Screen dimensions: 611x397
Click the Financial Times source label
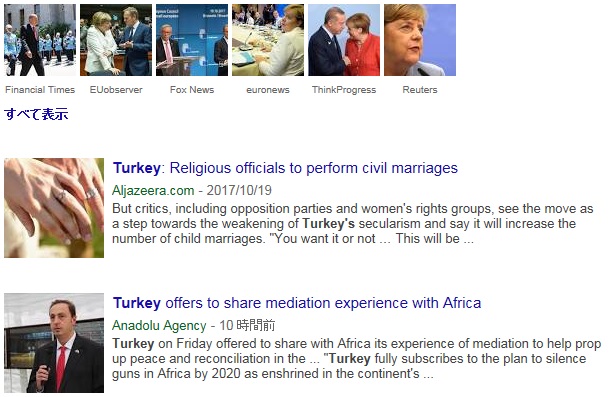coord(40,90)
